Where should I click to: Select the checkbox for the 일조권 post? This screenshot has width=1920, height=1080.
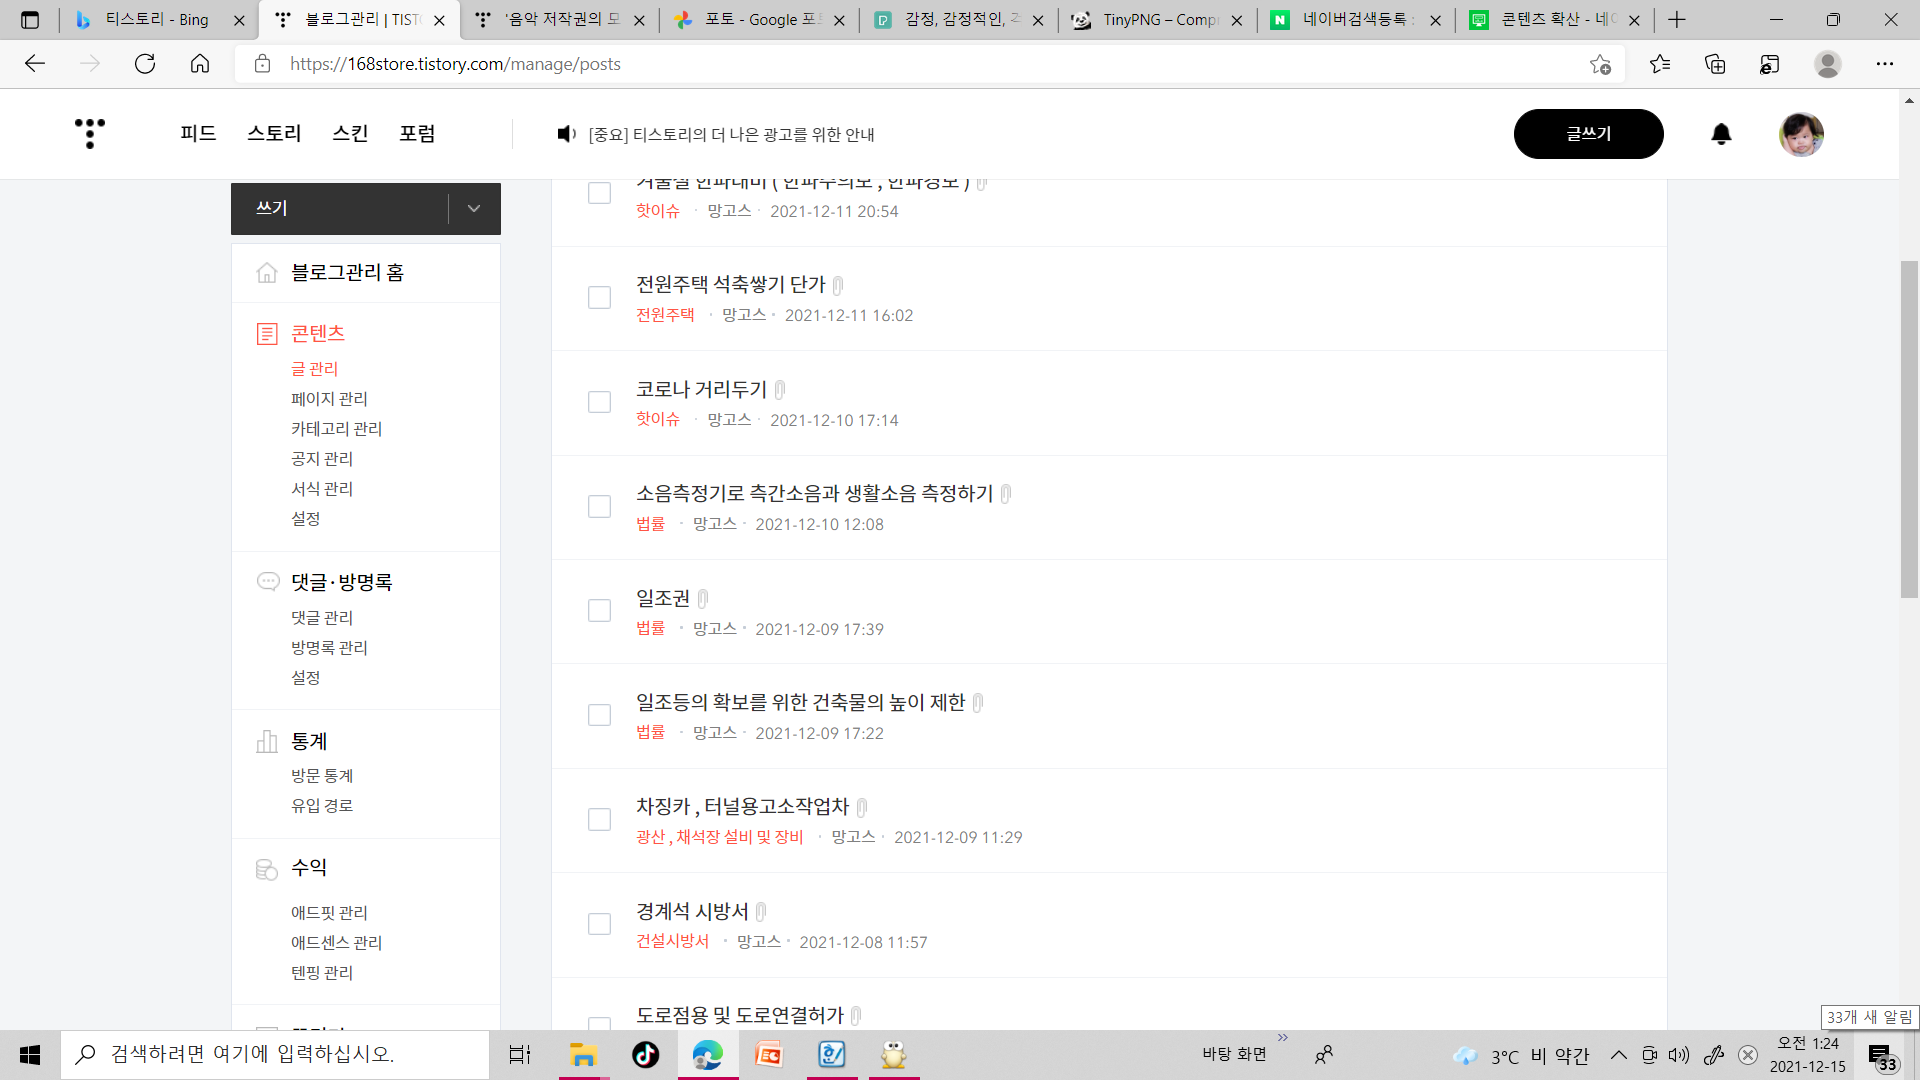(599, 610)
